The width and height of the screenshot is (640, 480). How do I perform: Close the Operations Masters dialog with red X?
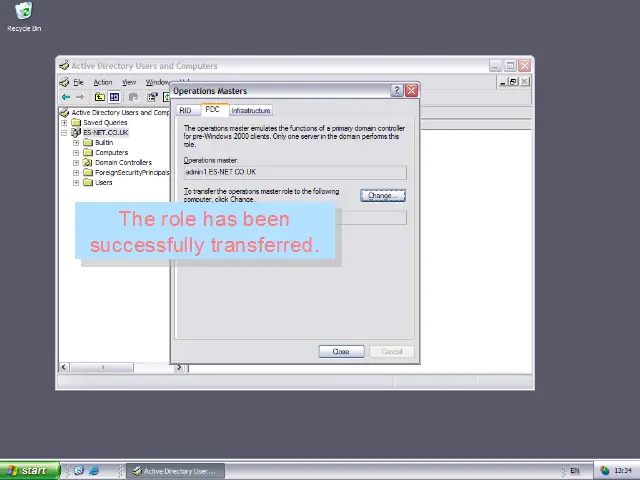(411, 91)
